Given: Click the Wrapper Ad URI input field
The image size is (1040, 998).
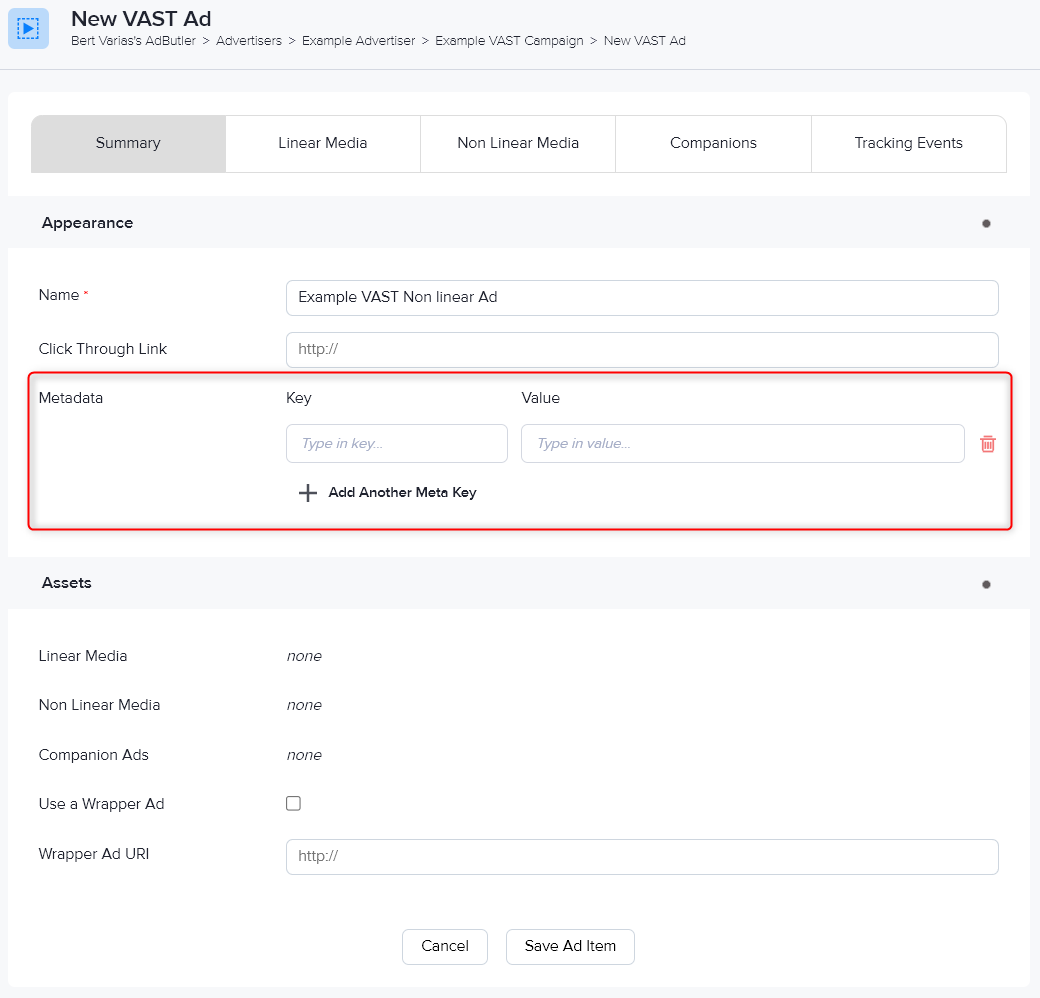Looking at the screenshot, I should click(x=642, y=856).
